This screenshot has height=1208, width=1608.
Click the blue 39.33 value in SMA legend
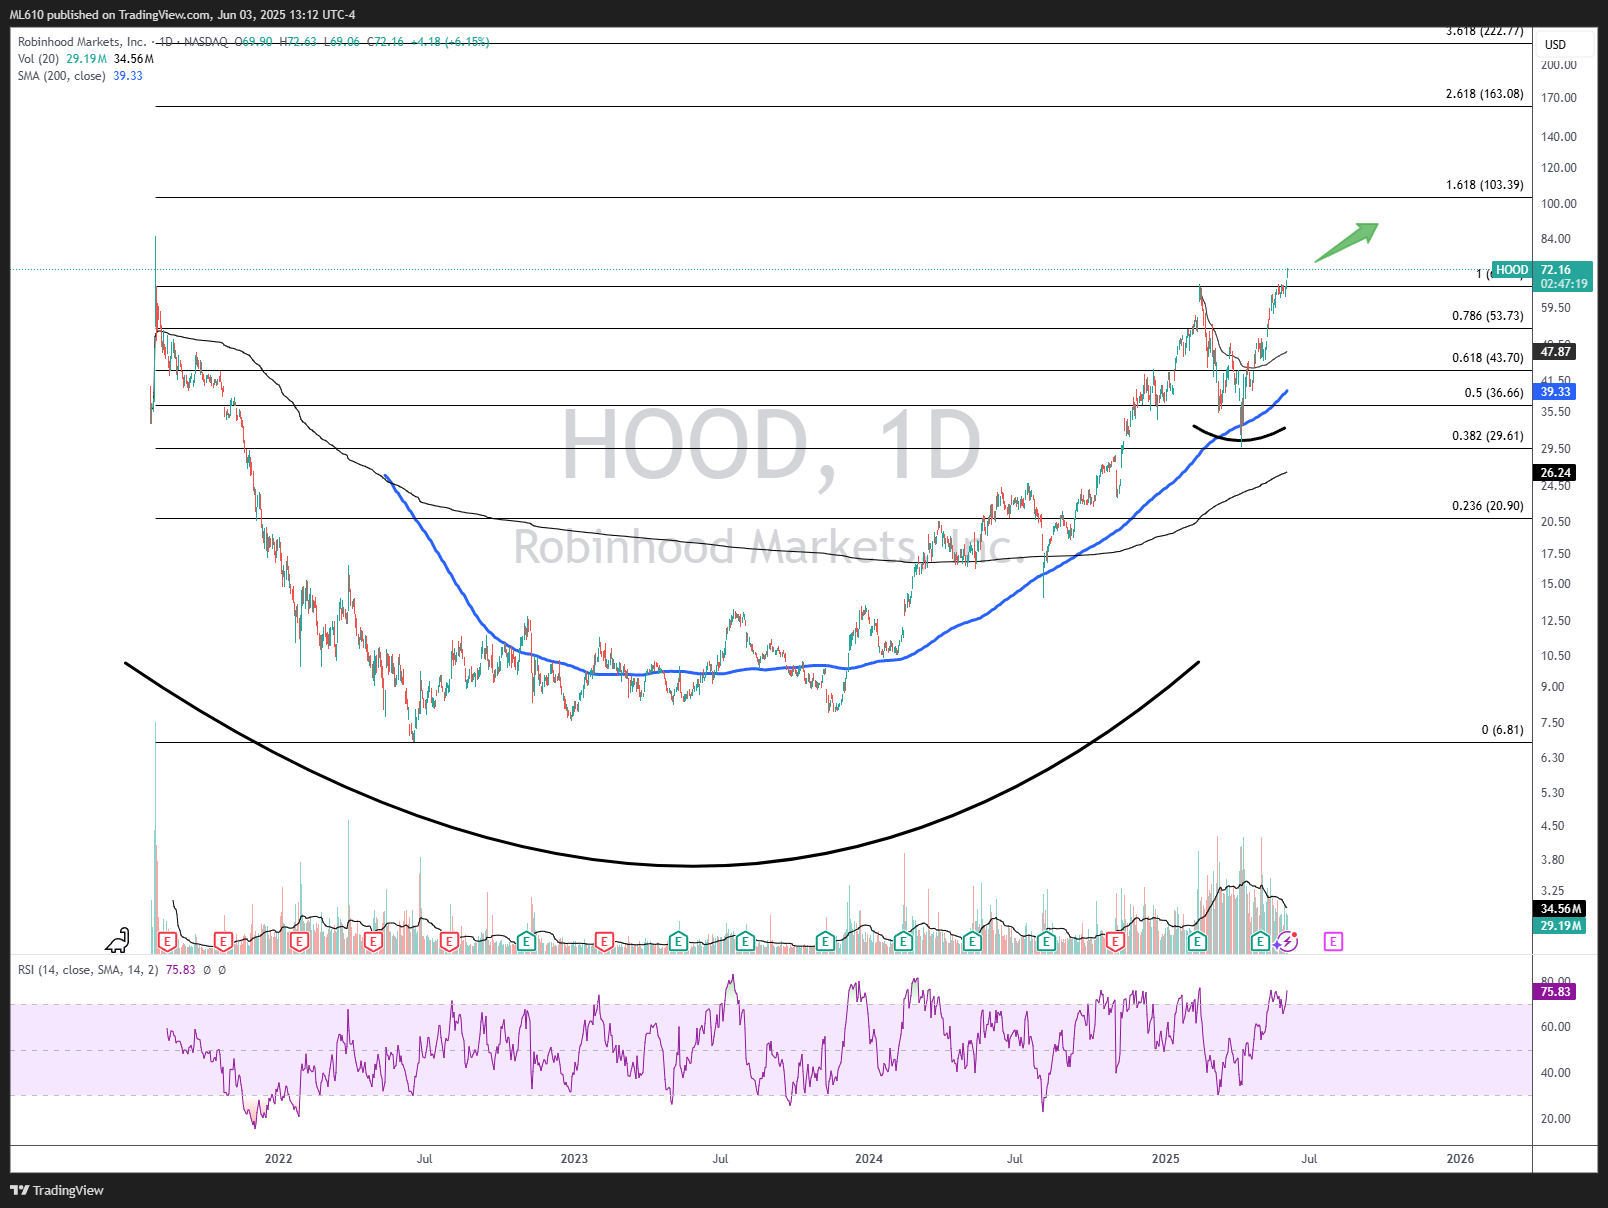click(x=128, y=76)
